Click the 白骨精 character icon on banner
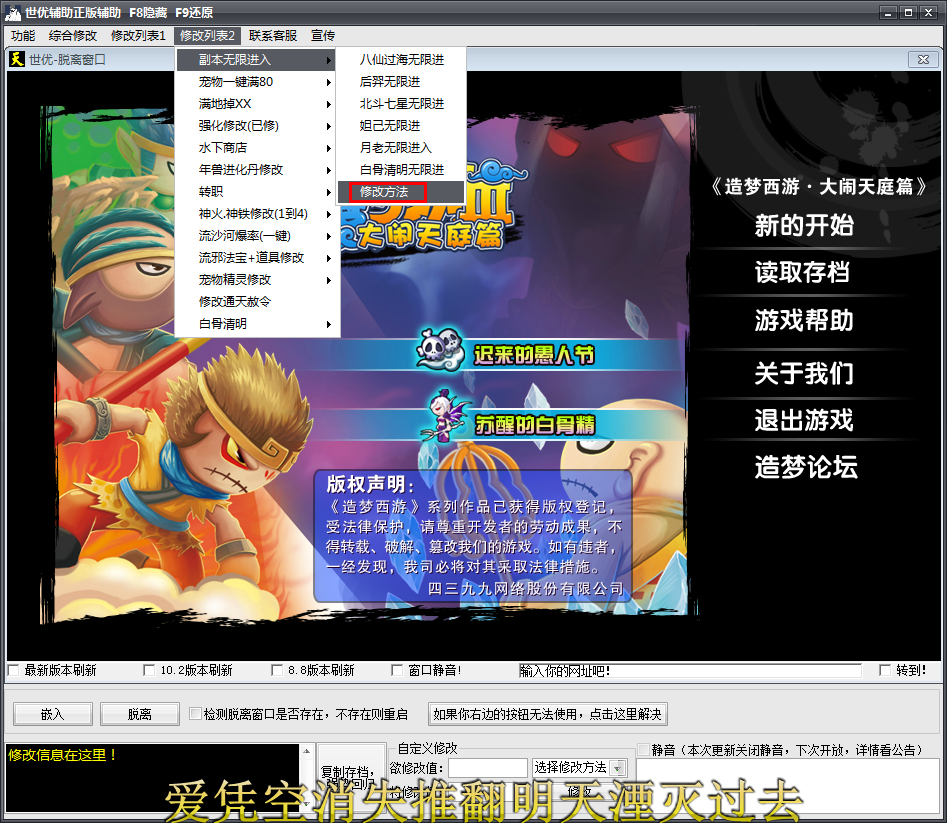This screenshot has width=947, height=823. [x=446, y=415]
